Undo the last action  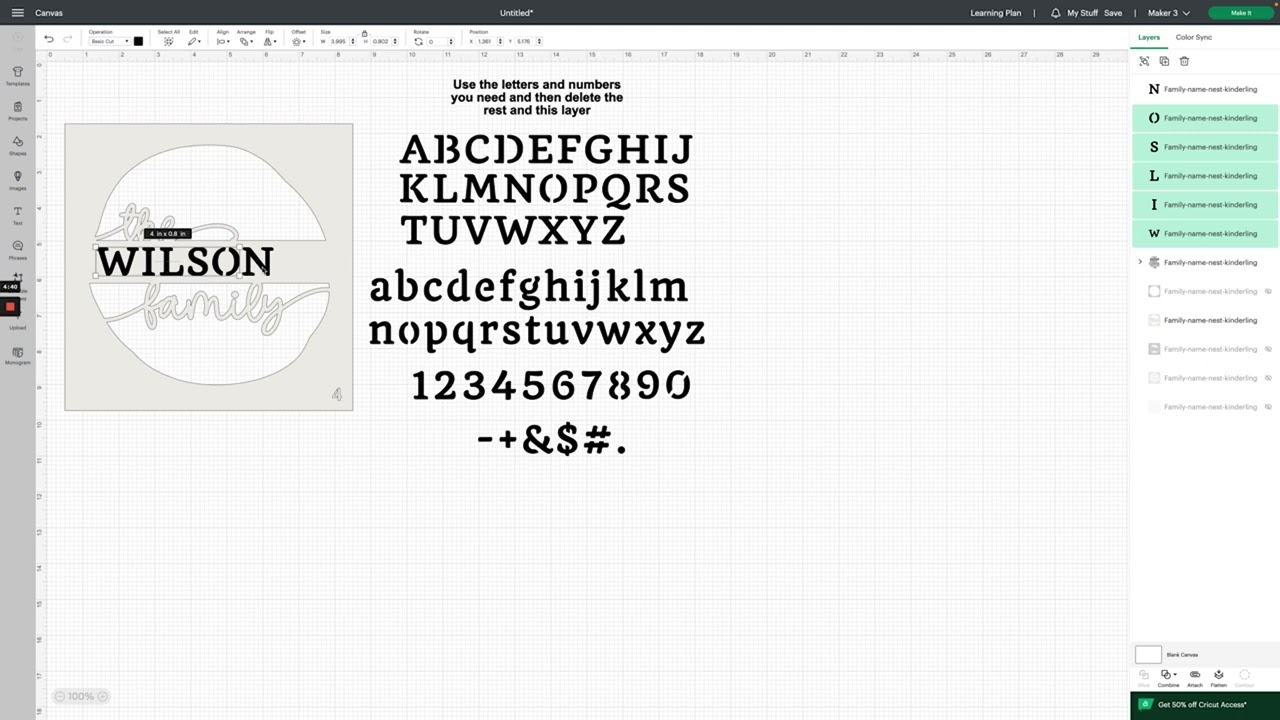48,39
